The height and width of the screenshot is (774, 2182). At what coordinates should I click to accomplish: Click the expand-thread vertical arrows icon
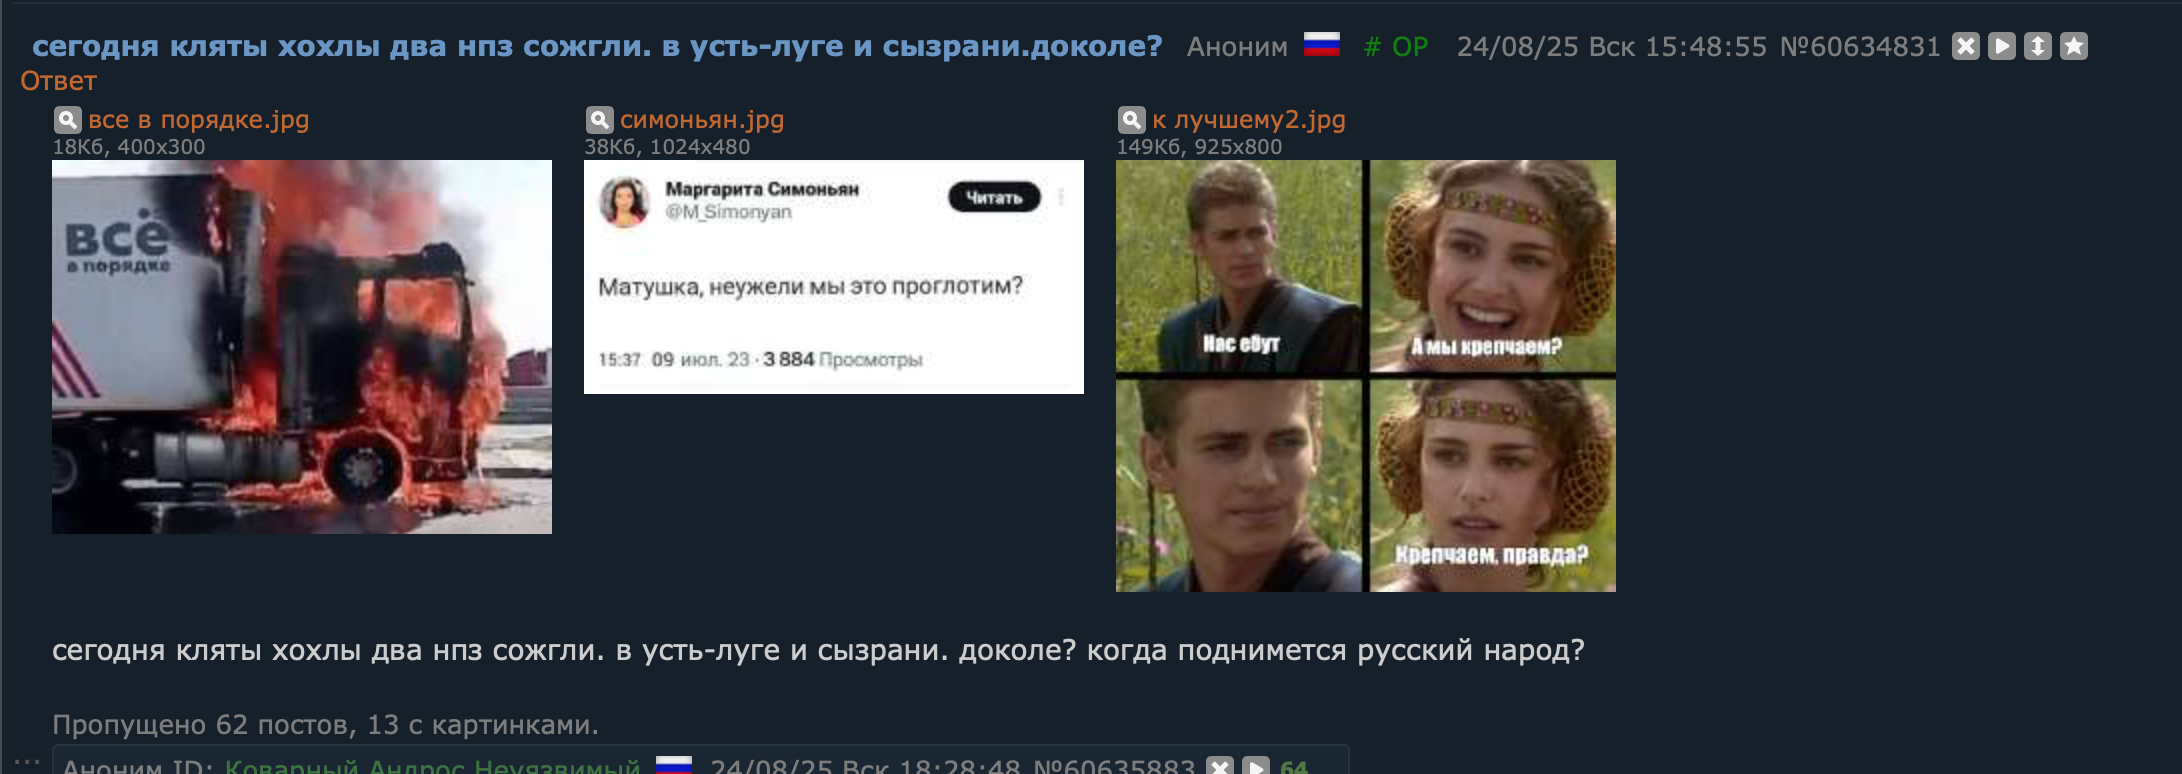[2037, 47]
